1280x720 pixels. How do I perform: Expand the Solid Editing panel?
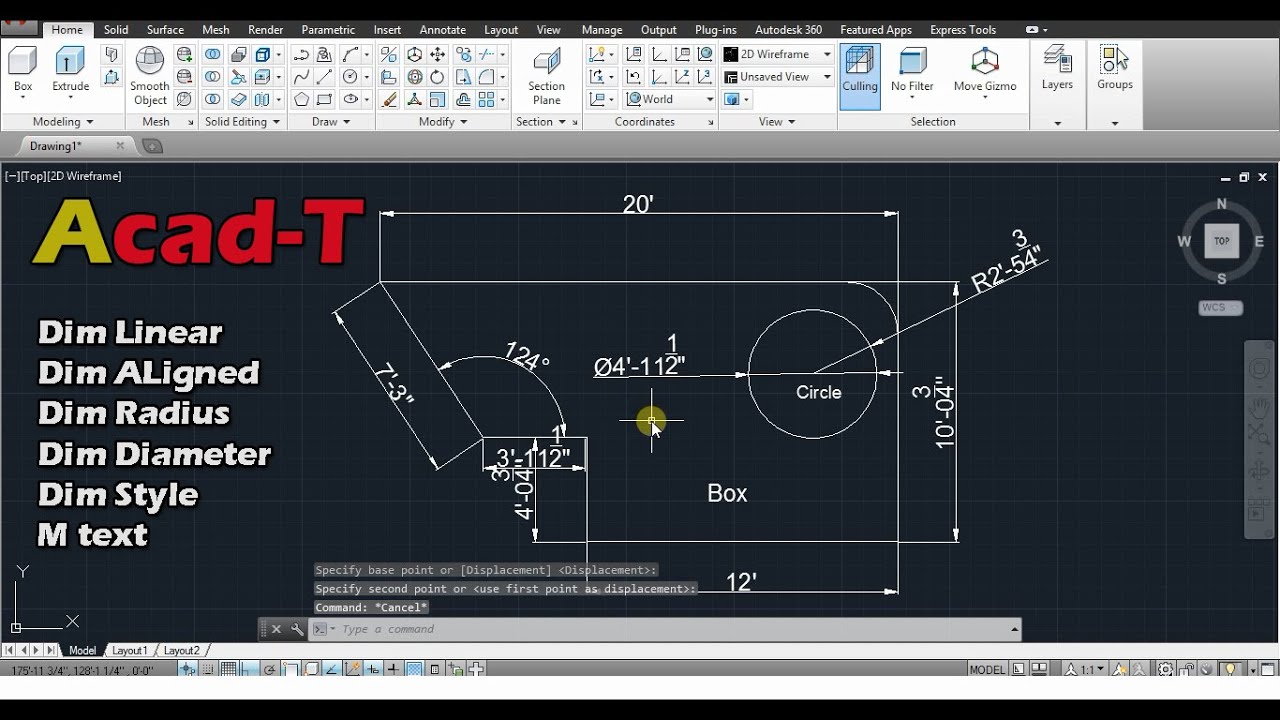point(243,122)
